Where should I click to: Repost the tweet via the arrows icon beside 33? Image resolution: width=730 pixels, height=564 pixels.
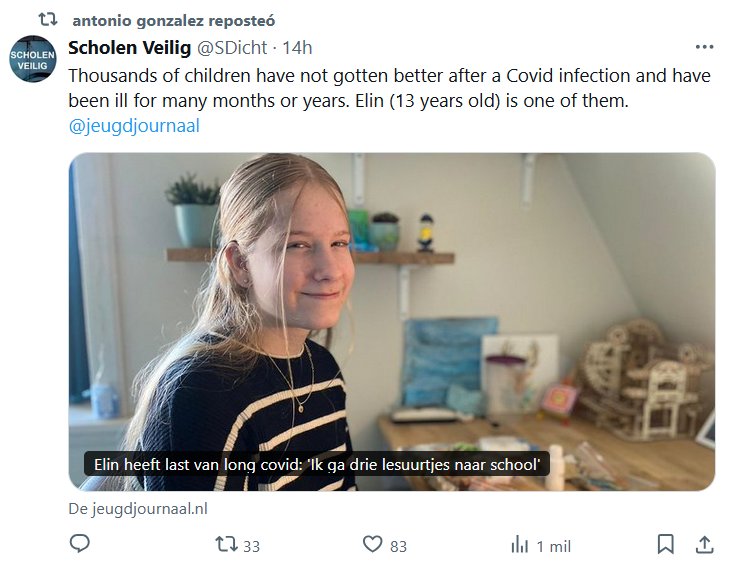point(227,544)
